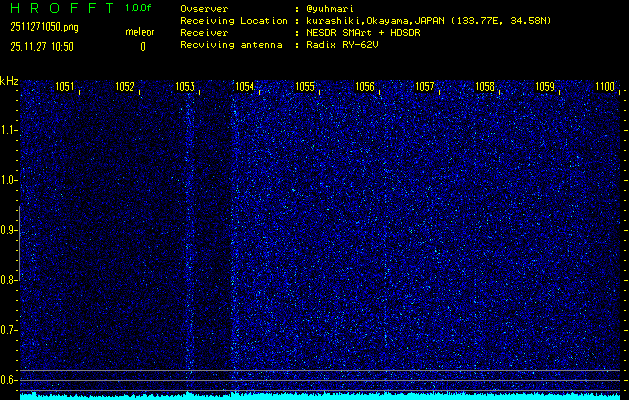Click the 0.7 kHz axis label
This screenshot has width=629, height=400.
(x=9, y=330)
